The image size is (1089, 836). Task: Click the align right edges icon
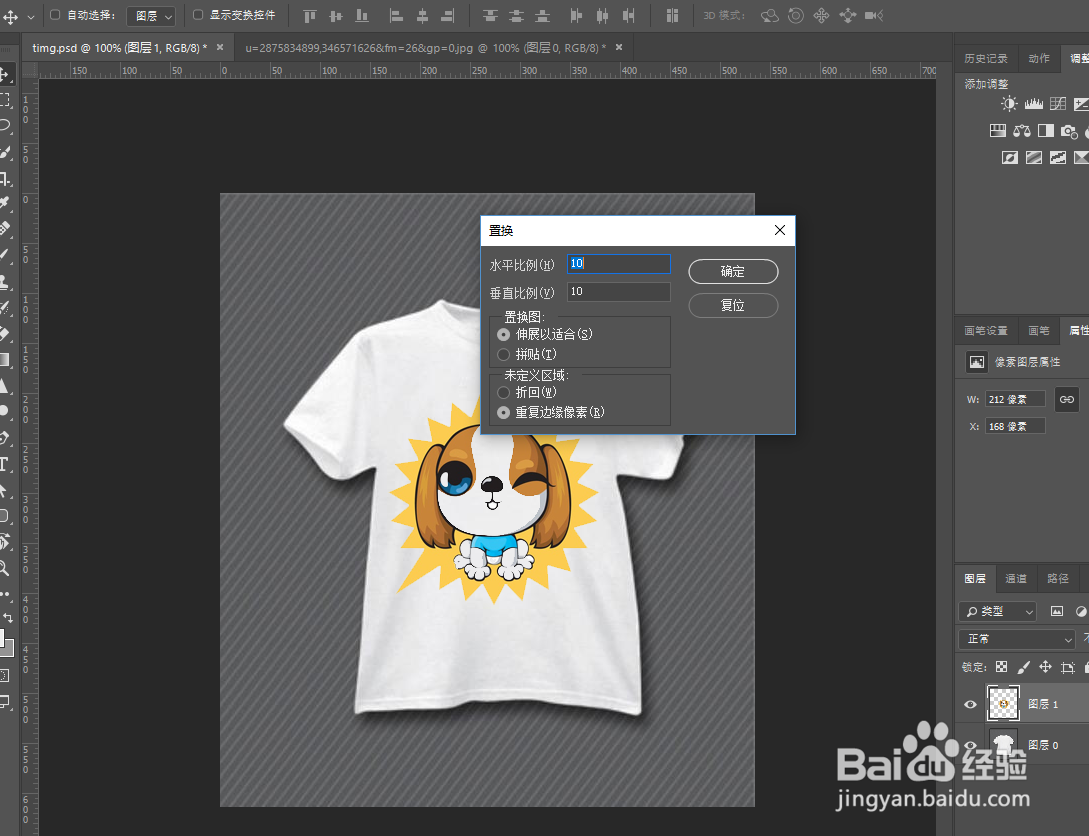(448, 15)
